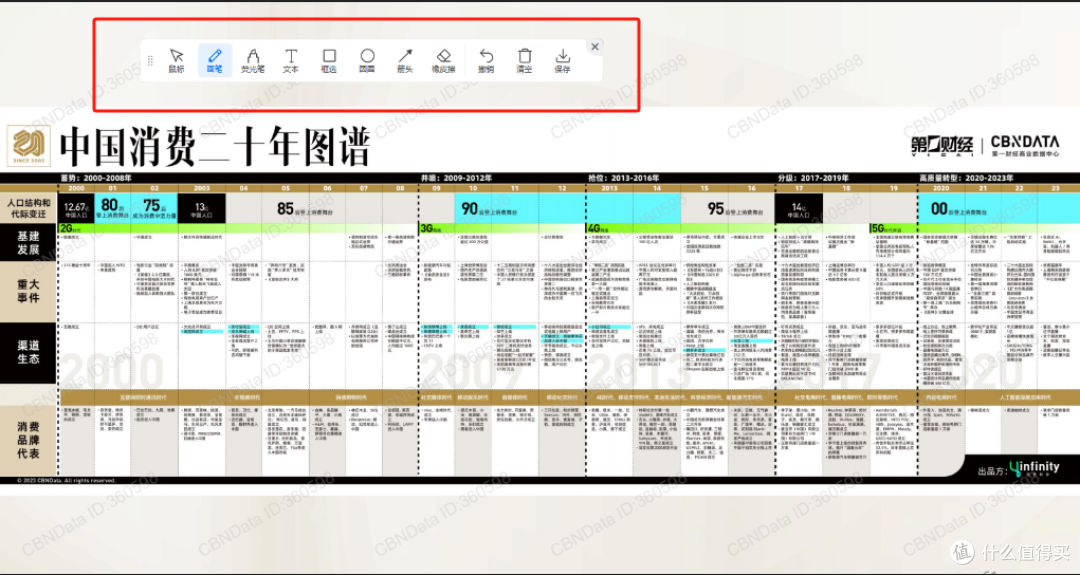
Task: Click the 95后 population cell
Action: click(735, 209)
